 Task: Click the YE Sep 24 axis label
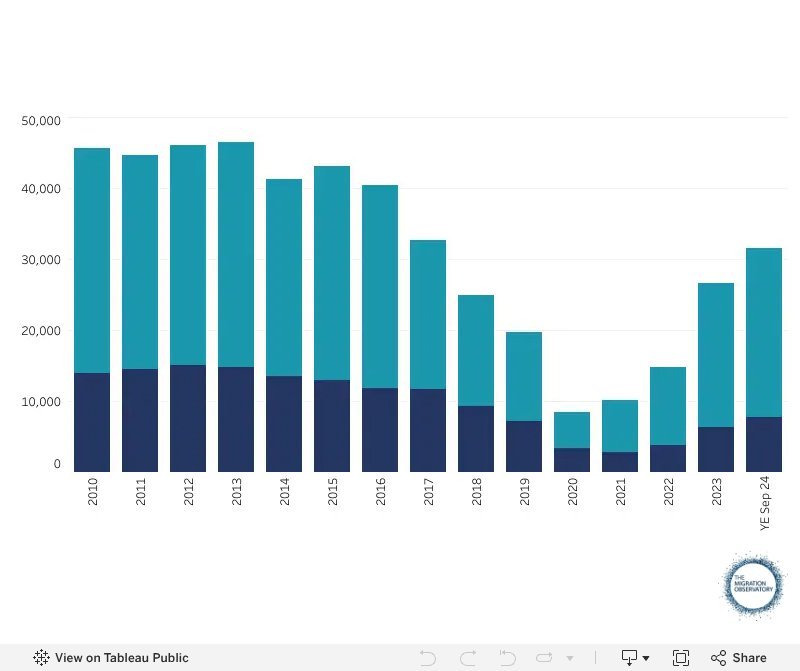click(x=764, y=504)
